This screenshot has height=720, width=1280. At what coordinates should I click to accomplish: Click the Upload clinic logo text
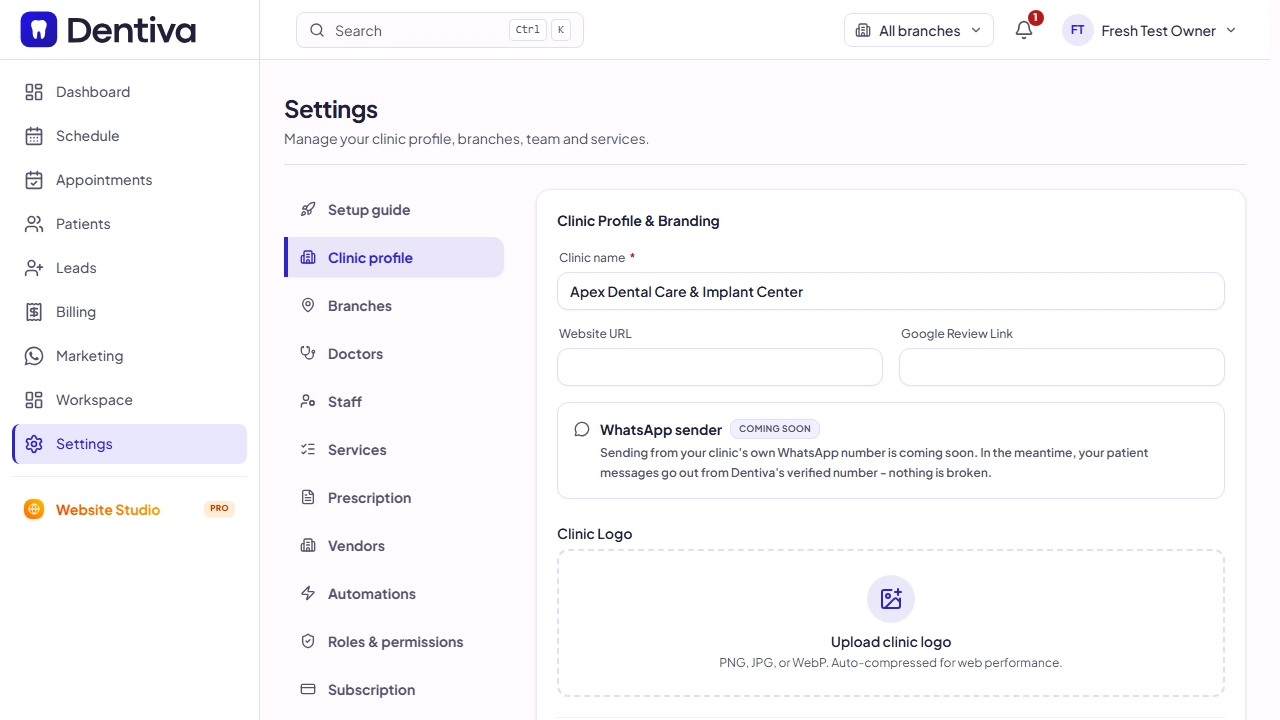pyautogui.click(x=891, y=642)
